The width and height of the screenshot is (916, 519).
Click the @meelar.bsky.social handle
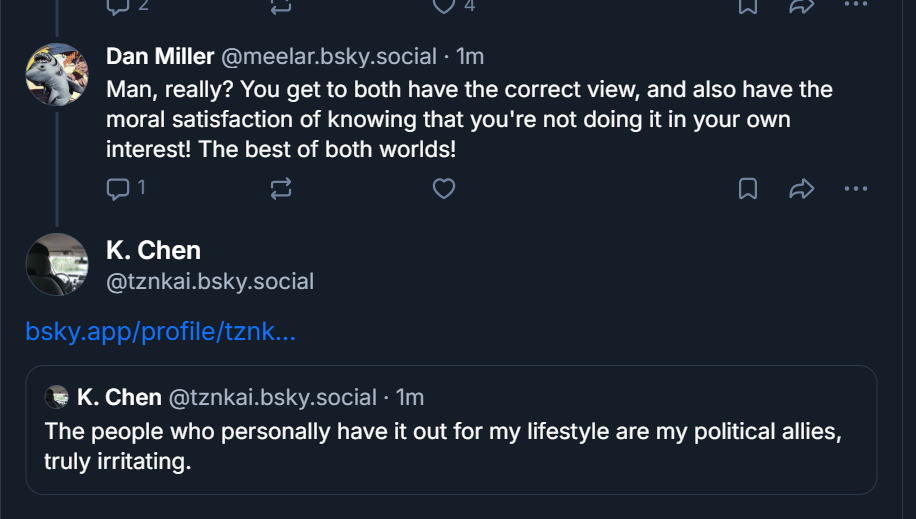[x=328, y=57]
